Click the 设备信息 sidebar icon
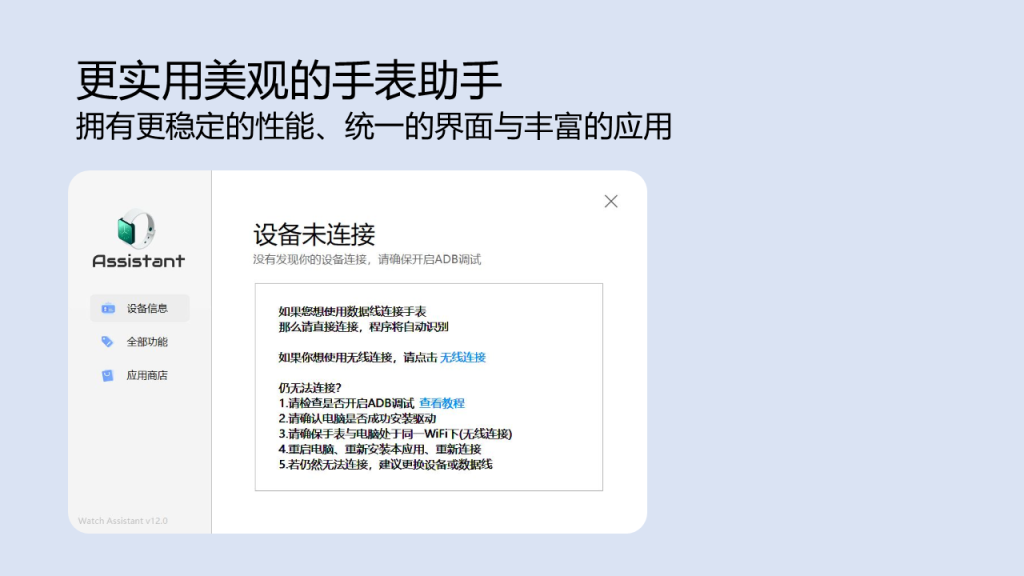Viewport: 1024px width, 576px height. click(x=108, y=308)
